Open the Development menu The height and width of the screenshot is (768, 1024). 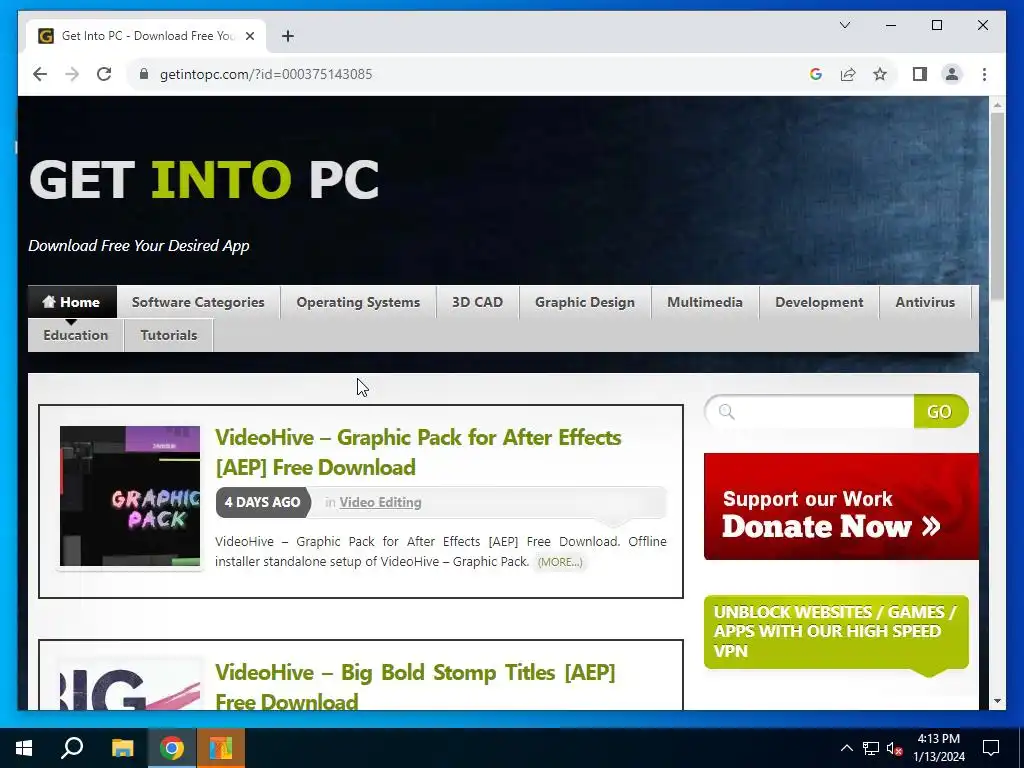819,302
